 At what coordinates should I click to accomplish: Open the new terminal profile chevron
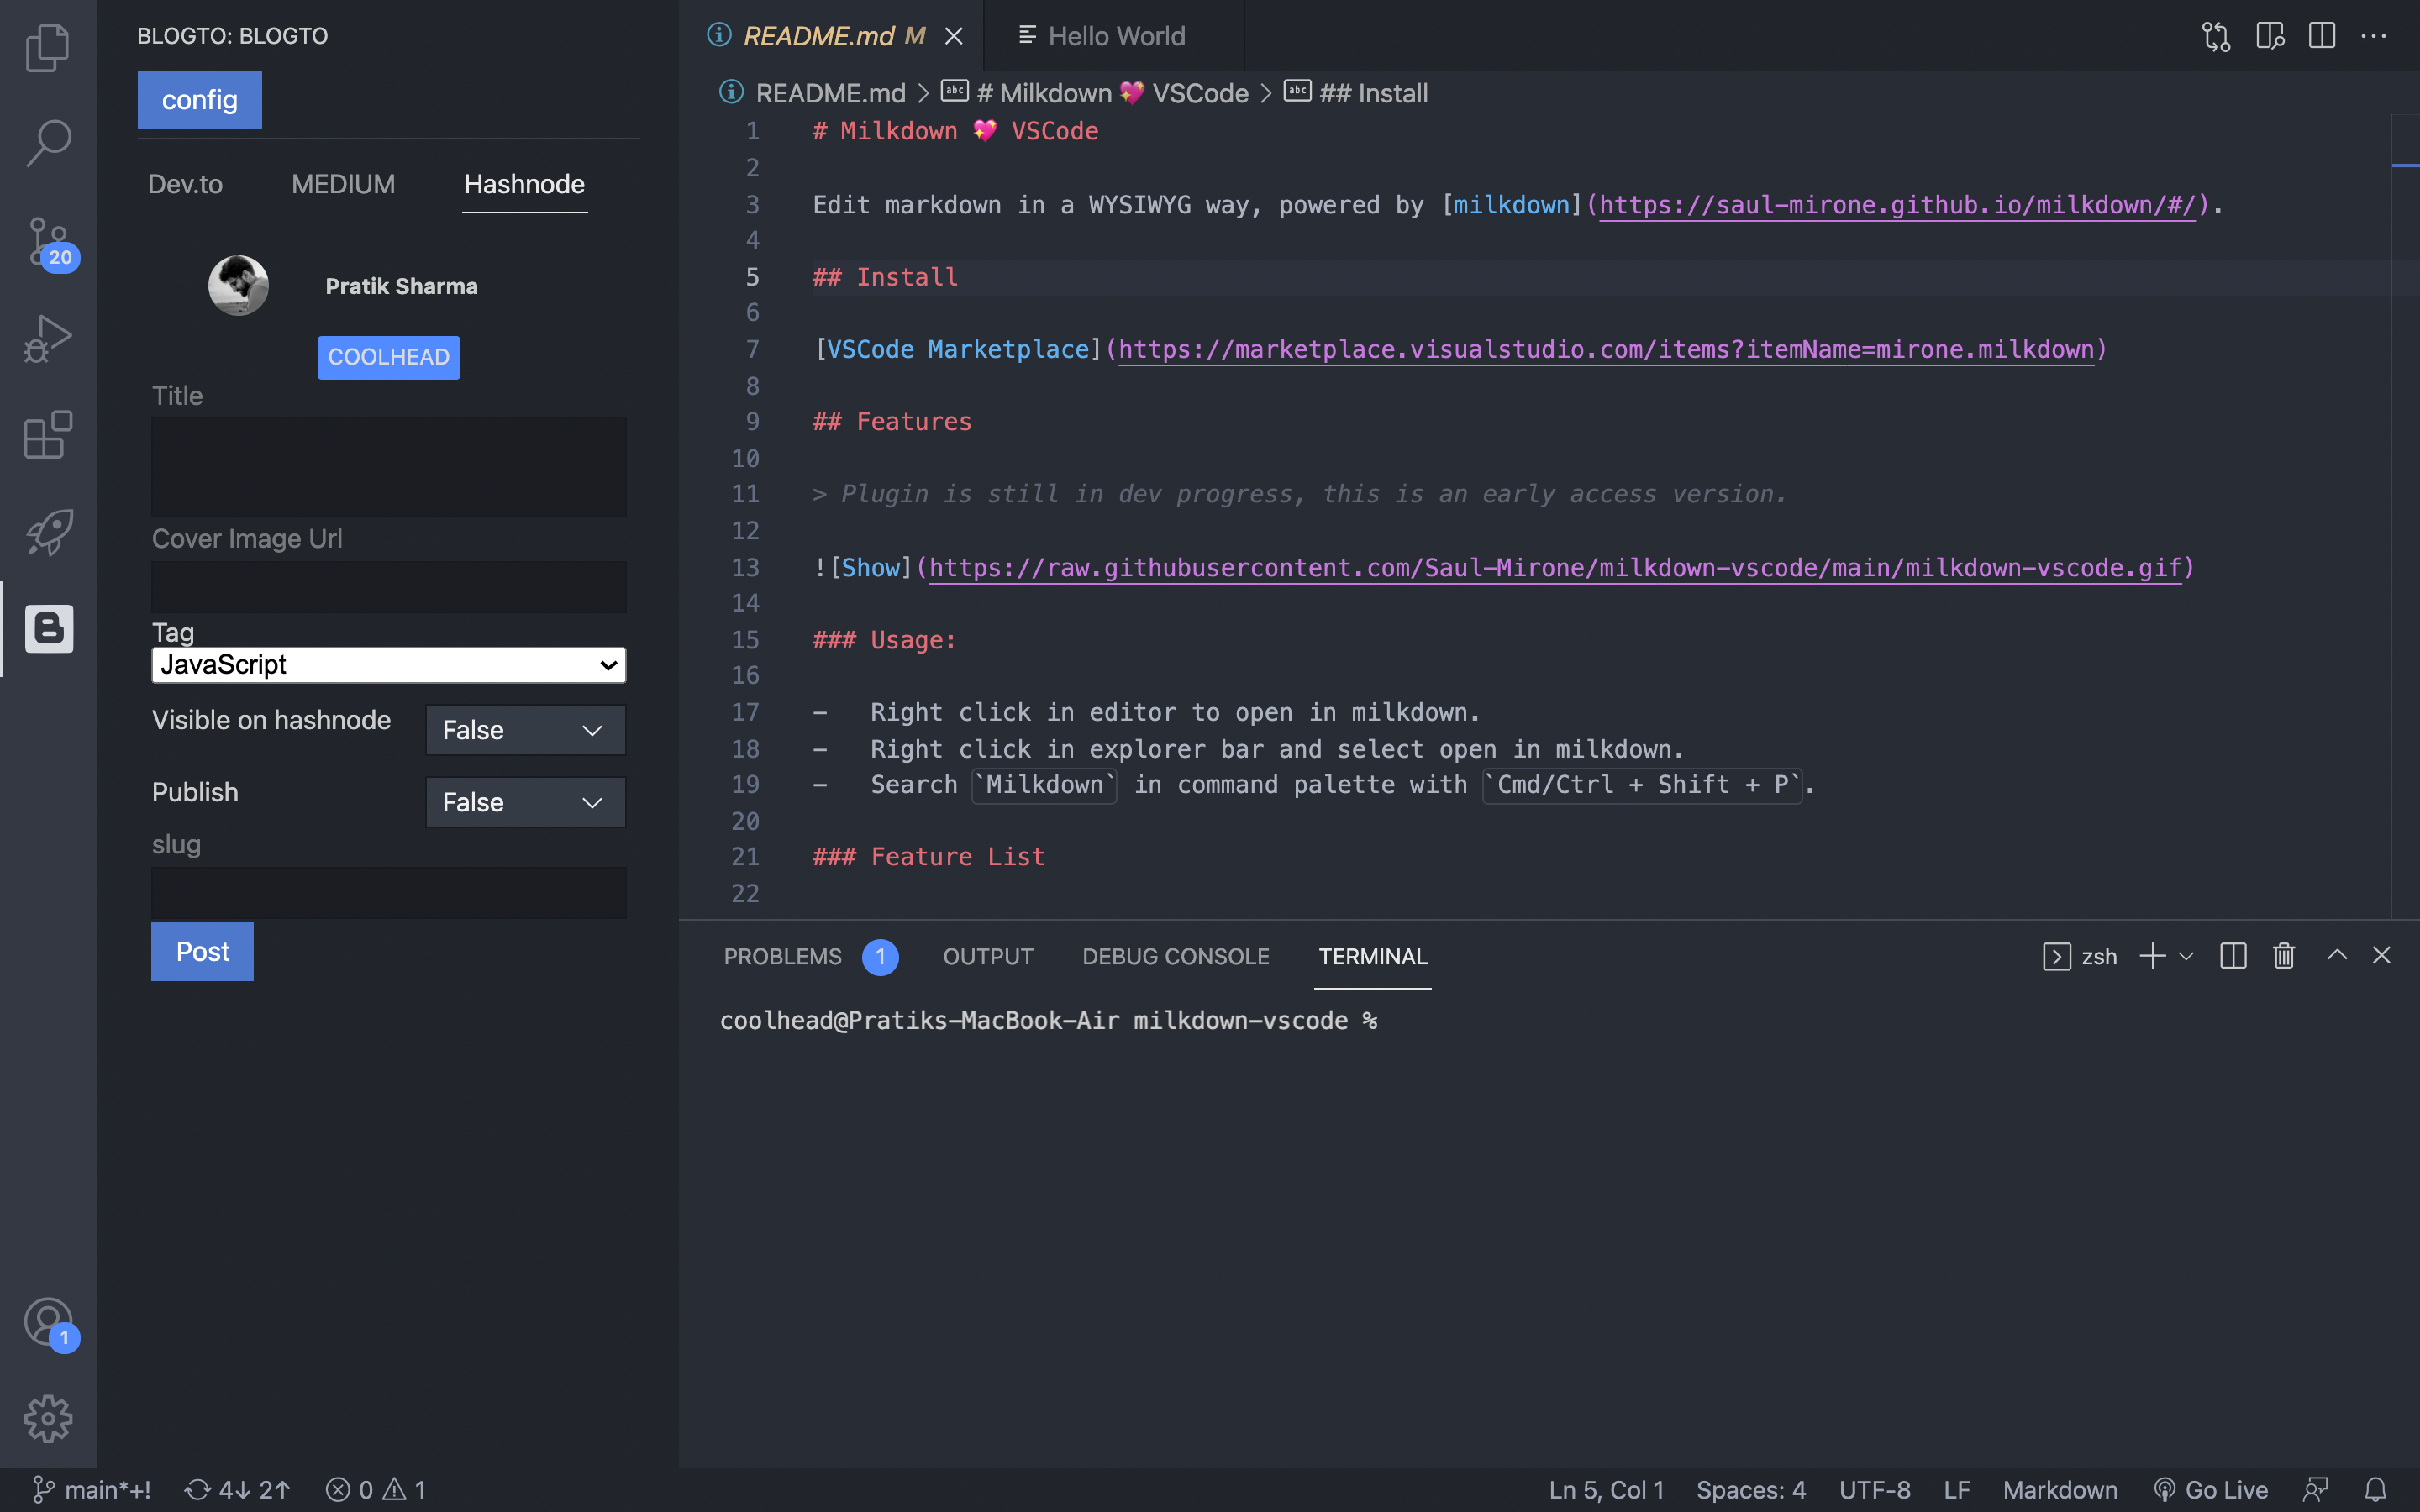2186,956
